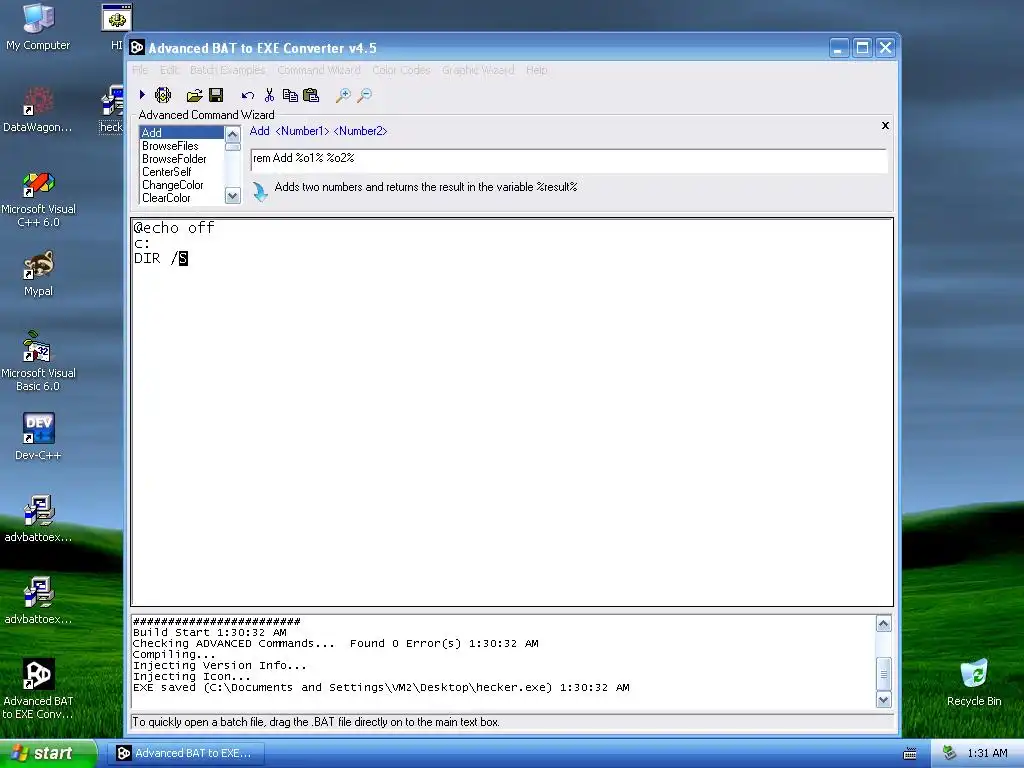Minimize the Advanced BAT to EXE window

point(839,48)
